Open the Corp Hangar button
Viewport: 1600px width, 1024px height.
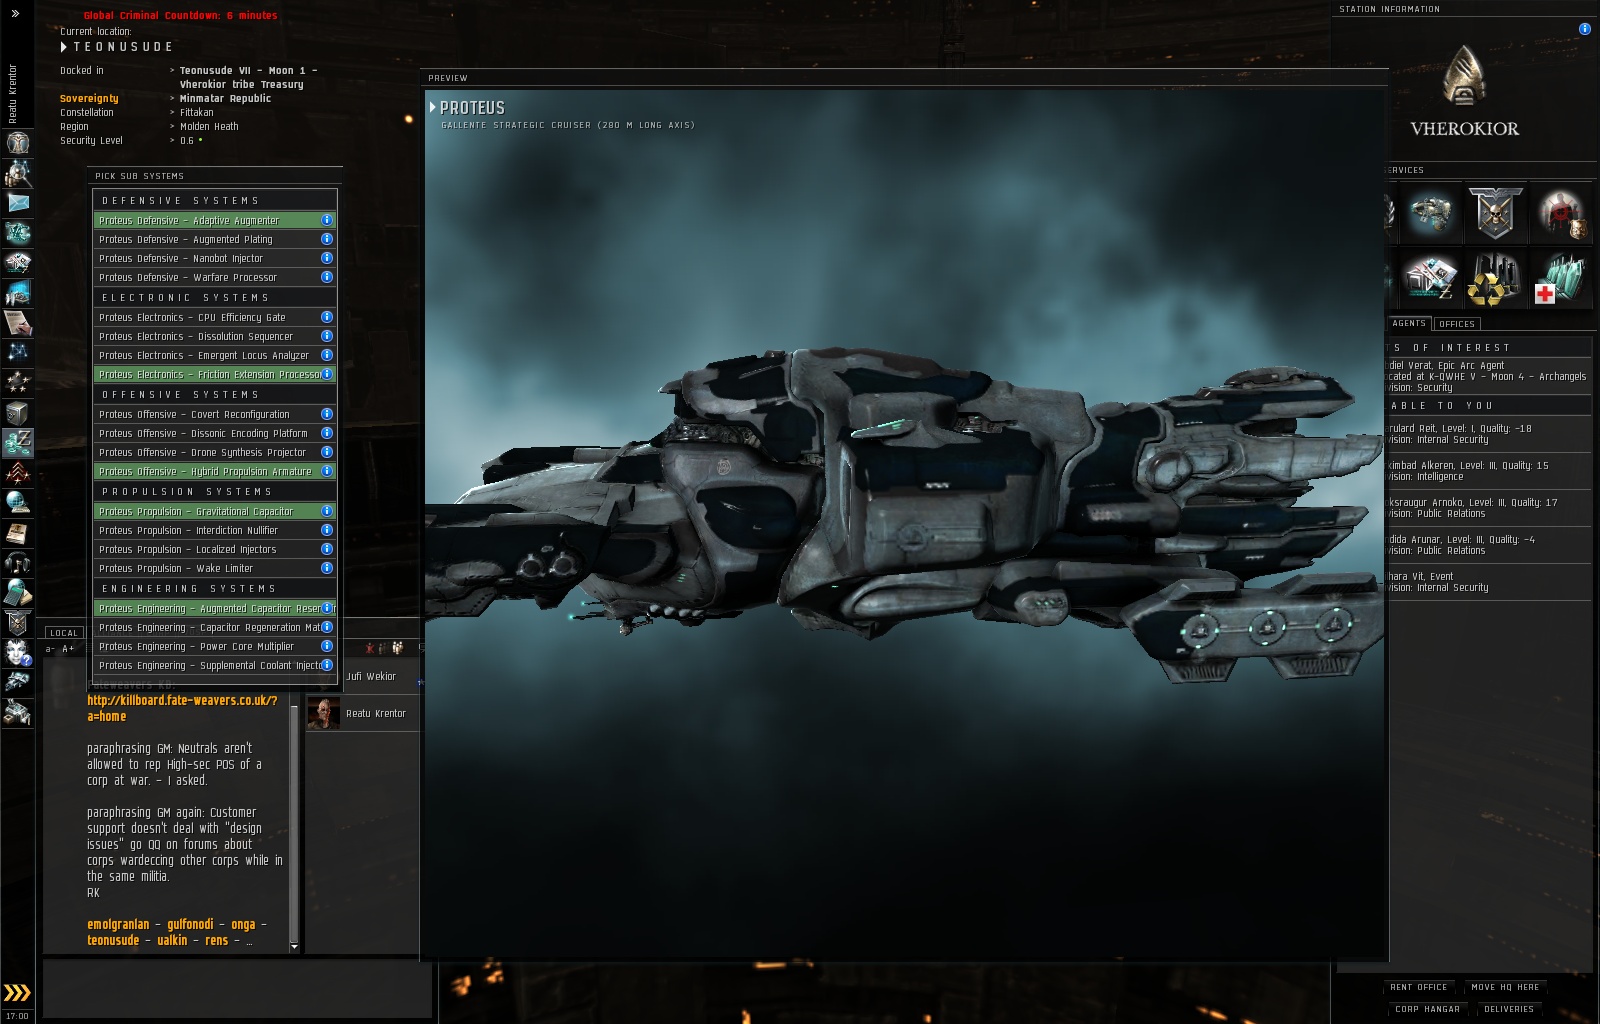[1427, 1009]
